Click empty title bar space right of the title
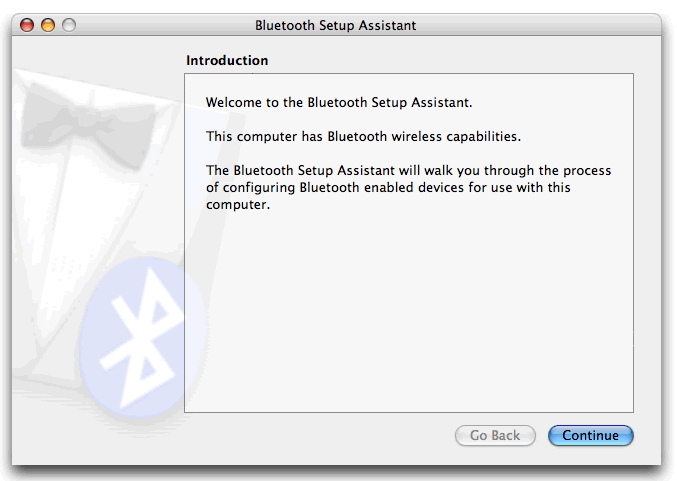This screenshot has height=481, width=677. (540, 25)
